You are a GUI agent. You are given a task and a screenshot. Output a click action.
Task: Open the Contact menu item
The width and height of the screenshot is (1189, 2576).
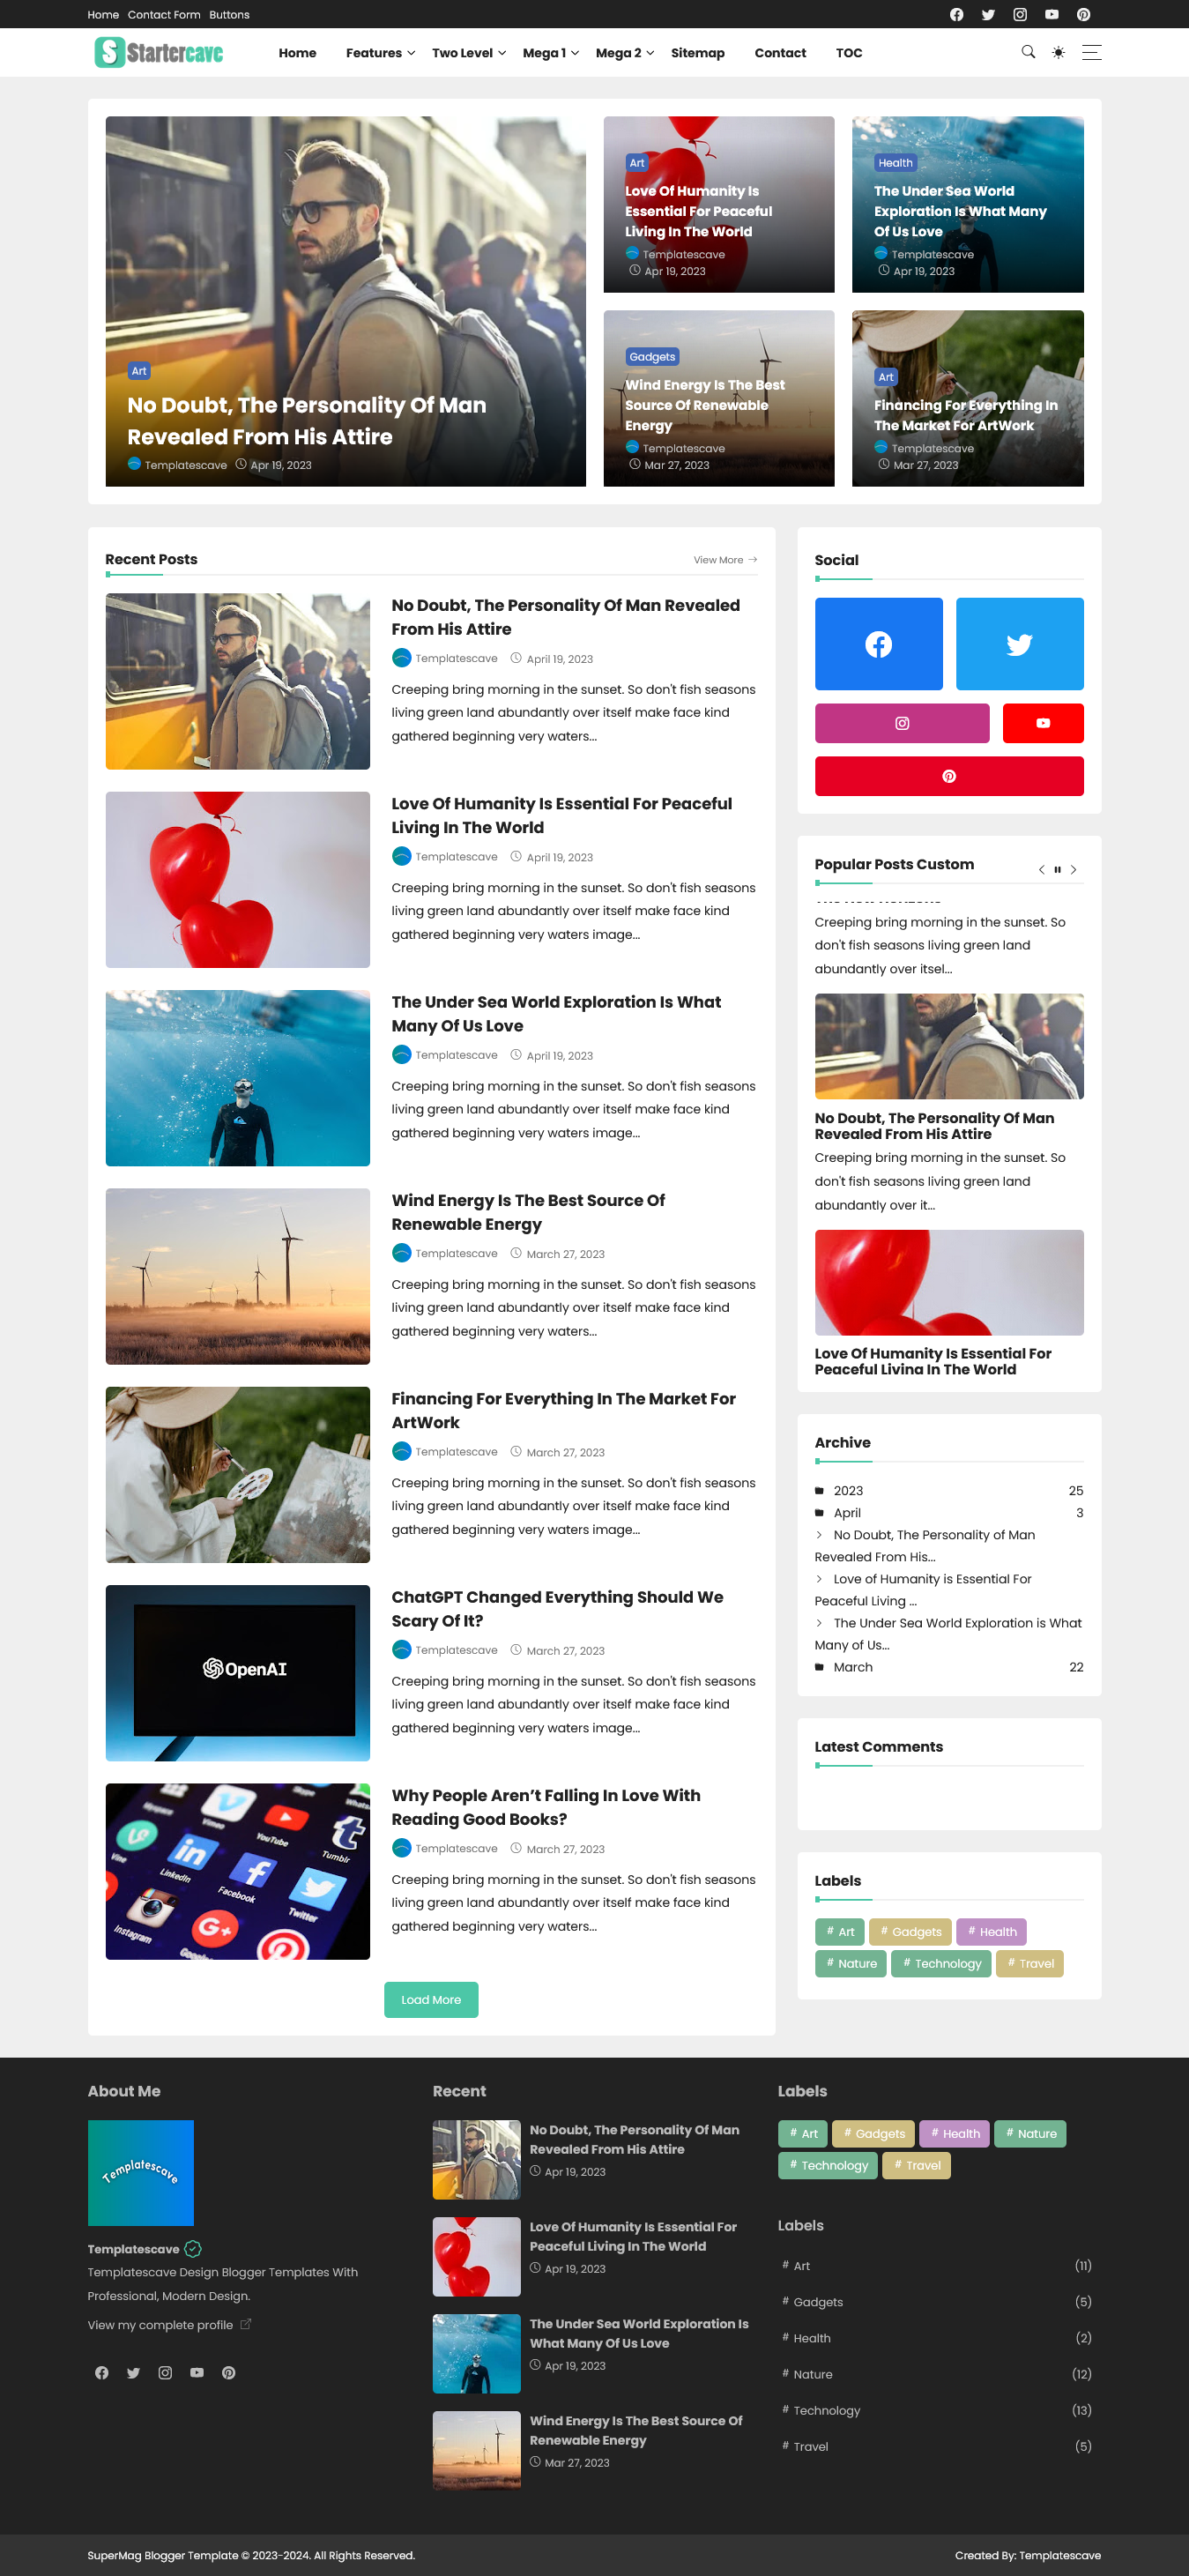780,53
